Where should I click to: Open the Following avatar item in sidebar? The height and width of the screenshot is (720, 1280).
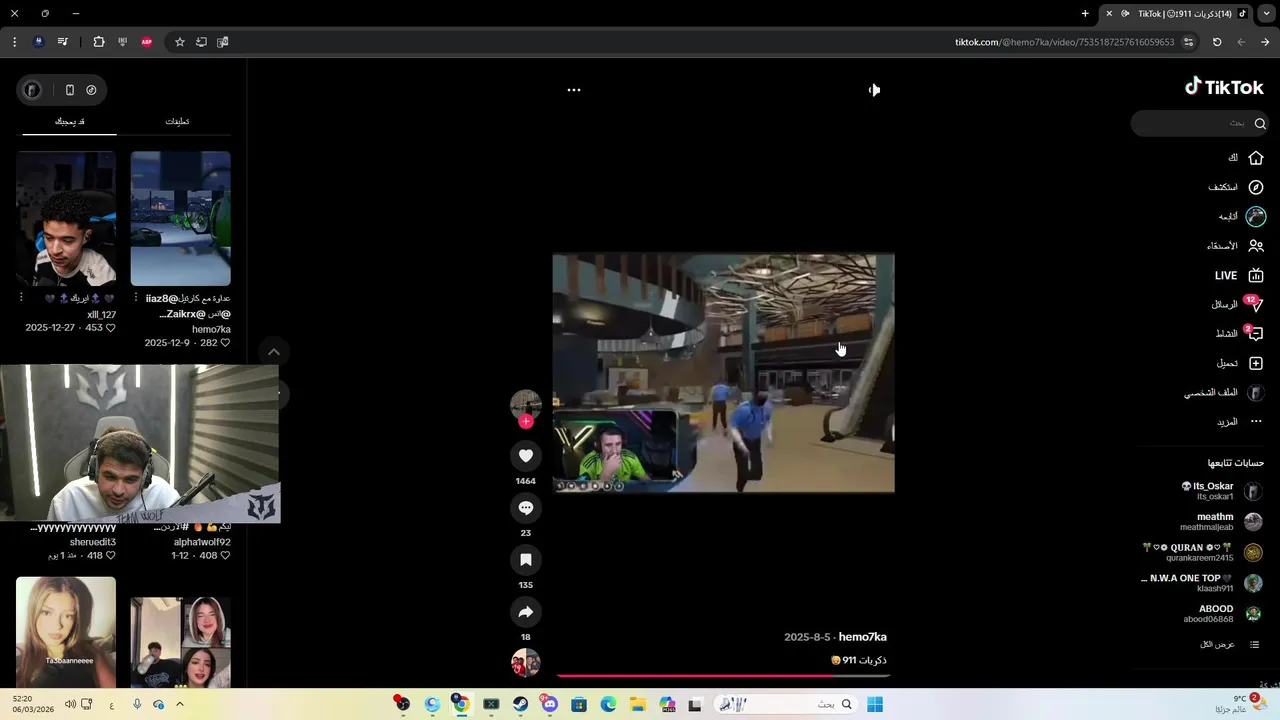click(x=1256, y=216)
